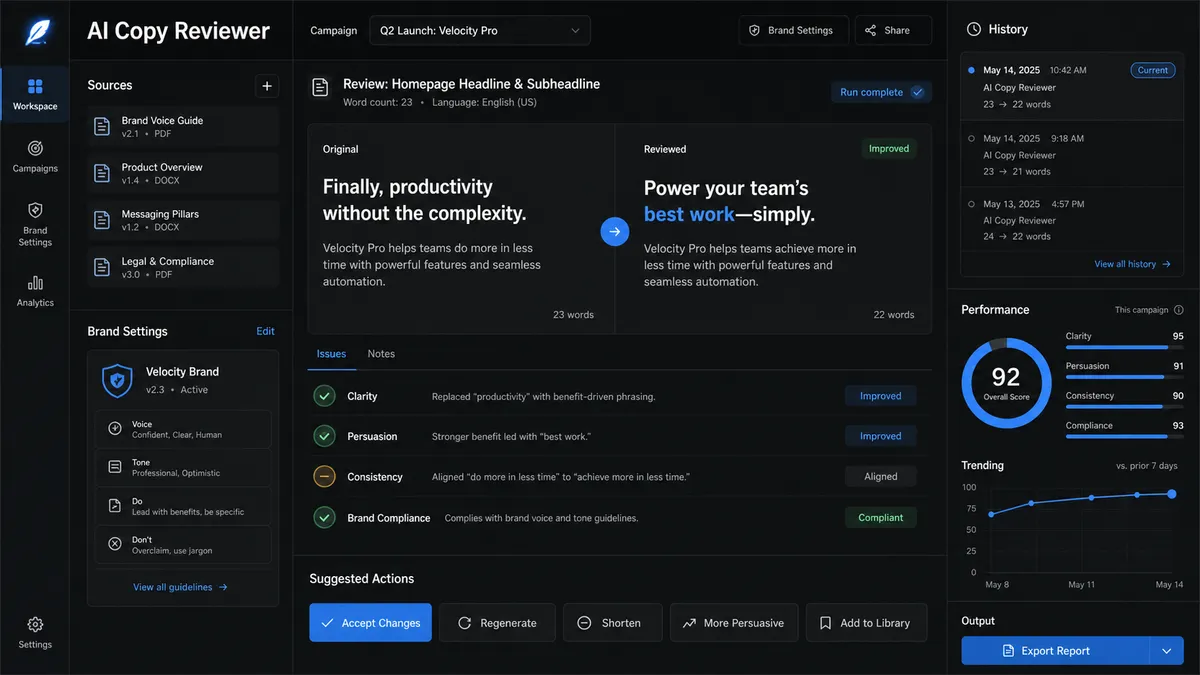Select the May 14 9:18 AM history entry
The image size is (1200, 675).
pos(1072,155)
